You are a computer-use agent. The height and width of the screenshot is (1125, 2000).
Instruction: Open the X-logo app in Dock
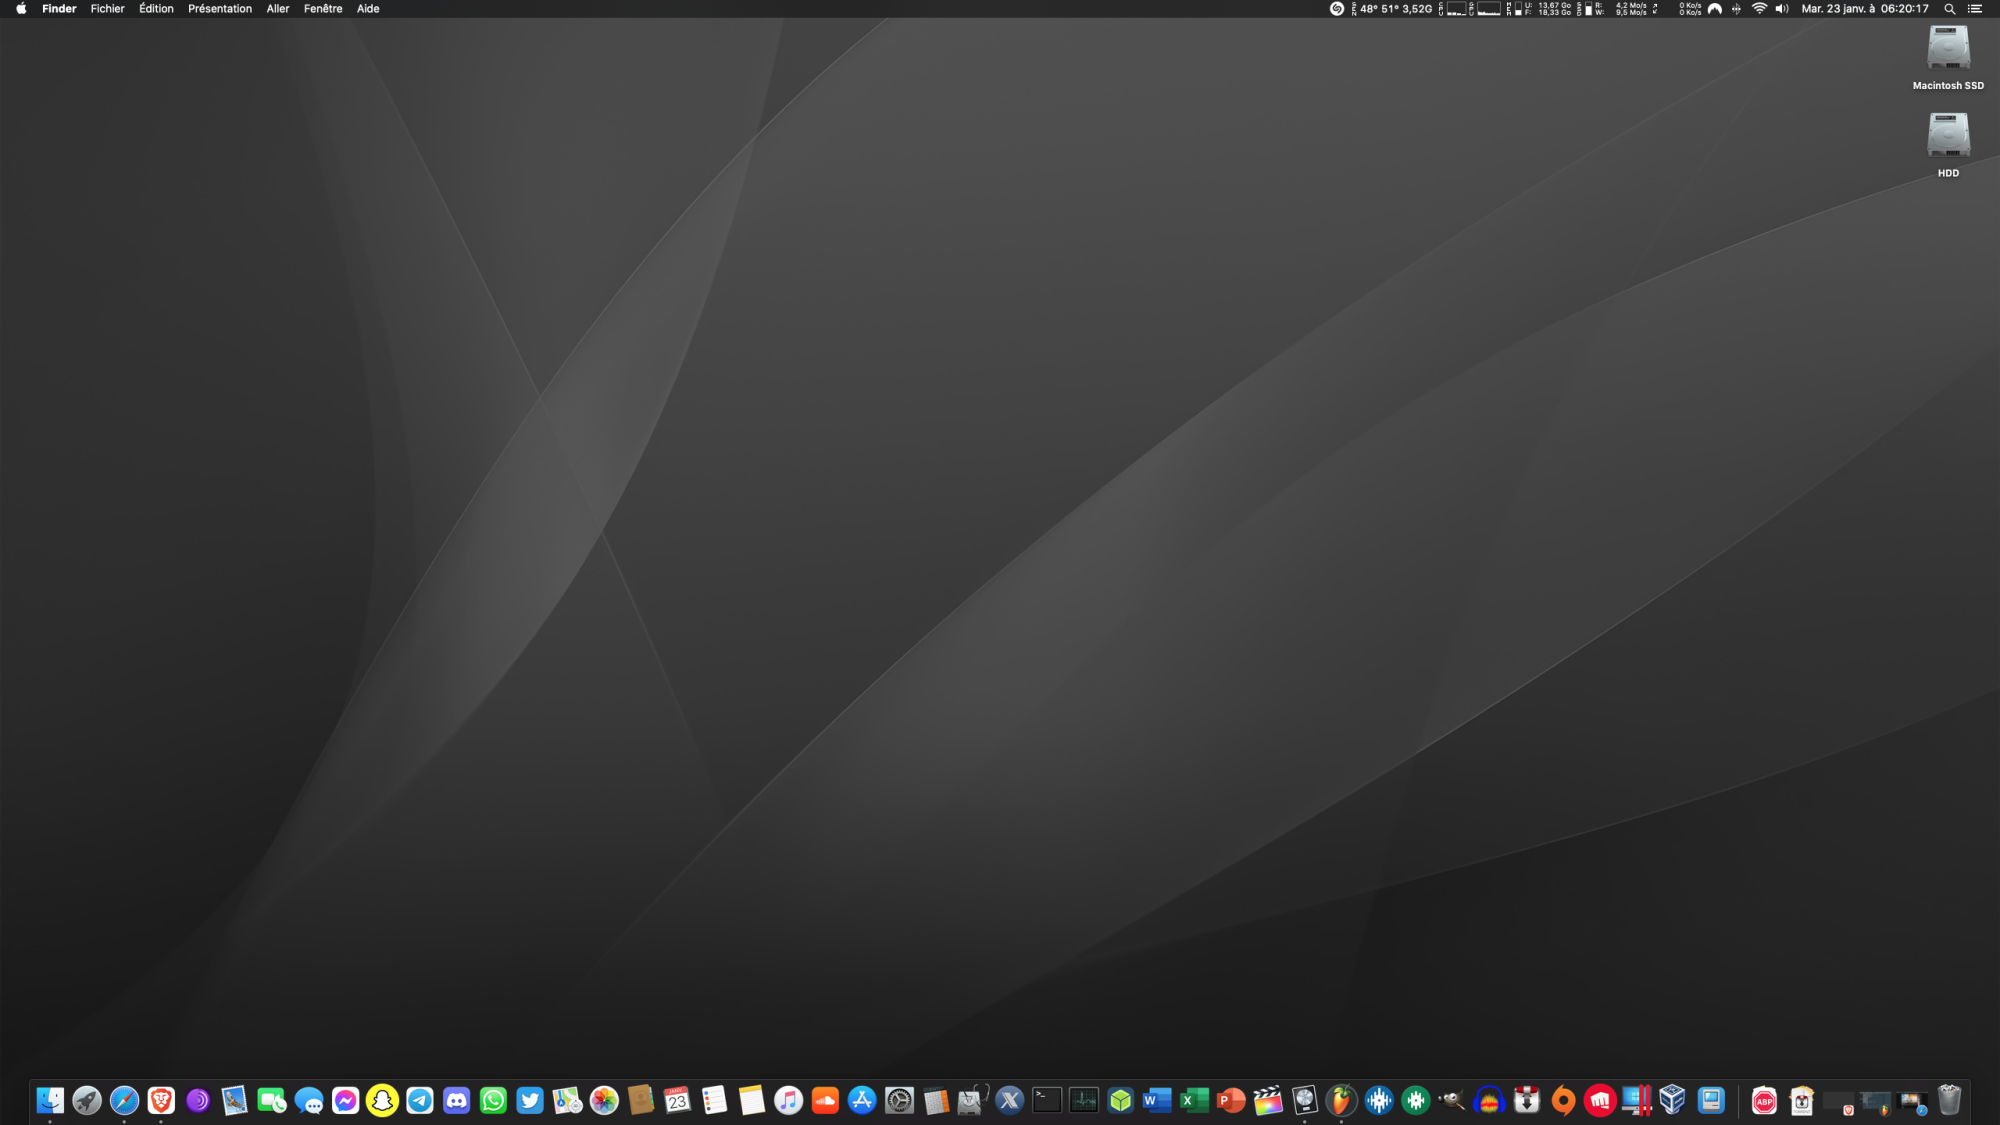coord(1010,1101)
